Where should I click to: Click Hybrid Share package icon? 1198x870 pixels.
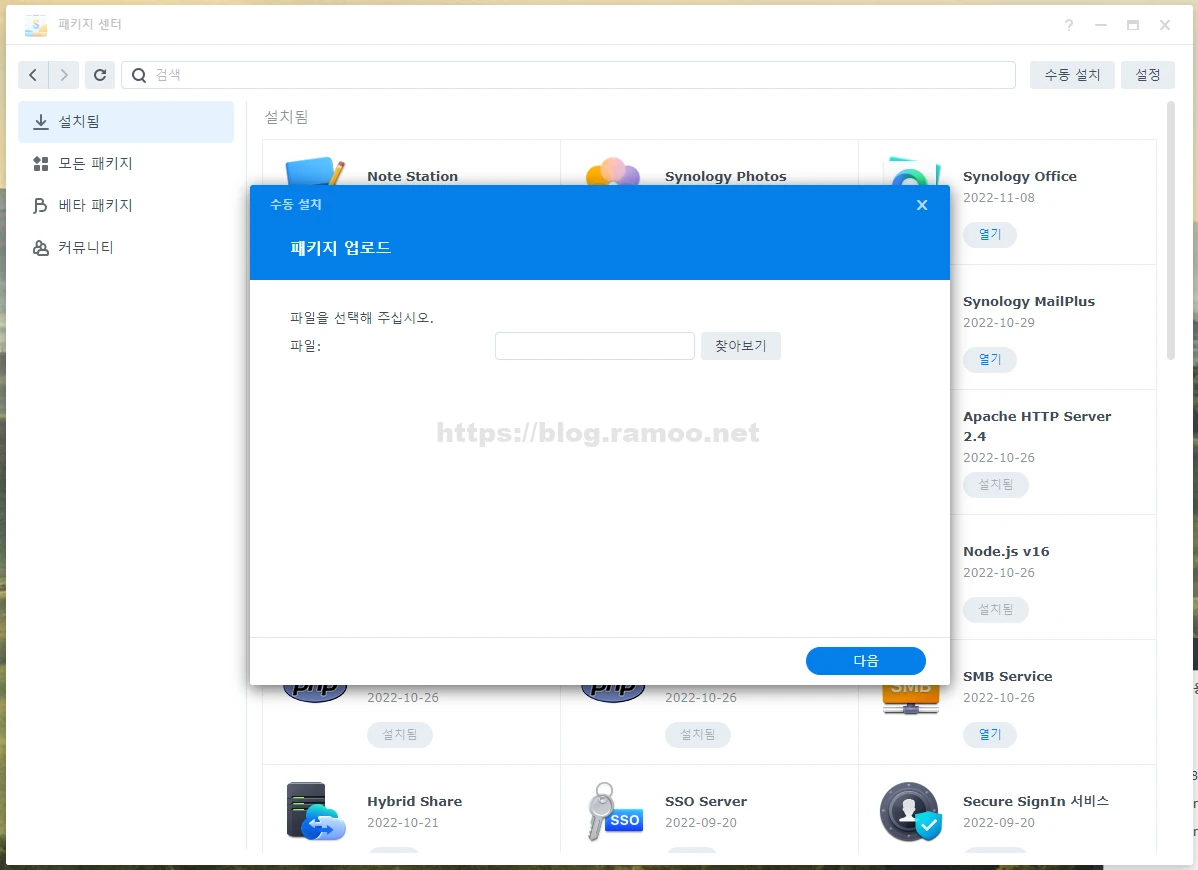(316, 811)
